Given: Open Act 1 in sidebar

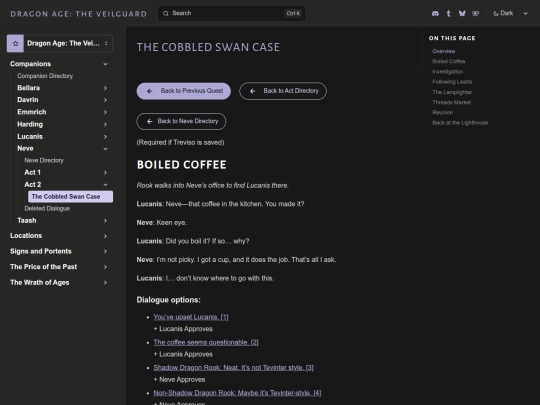Looking at the screenshot, I should click(x=32, y=172).
